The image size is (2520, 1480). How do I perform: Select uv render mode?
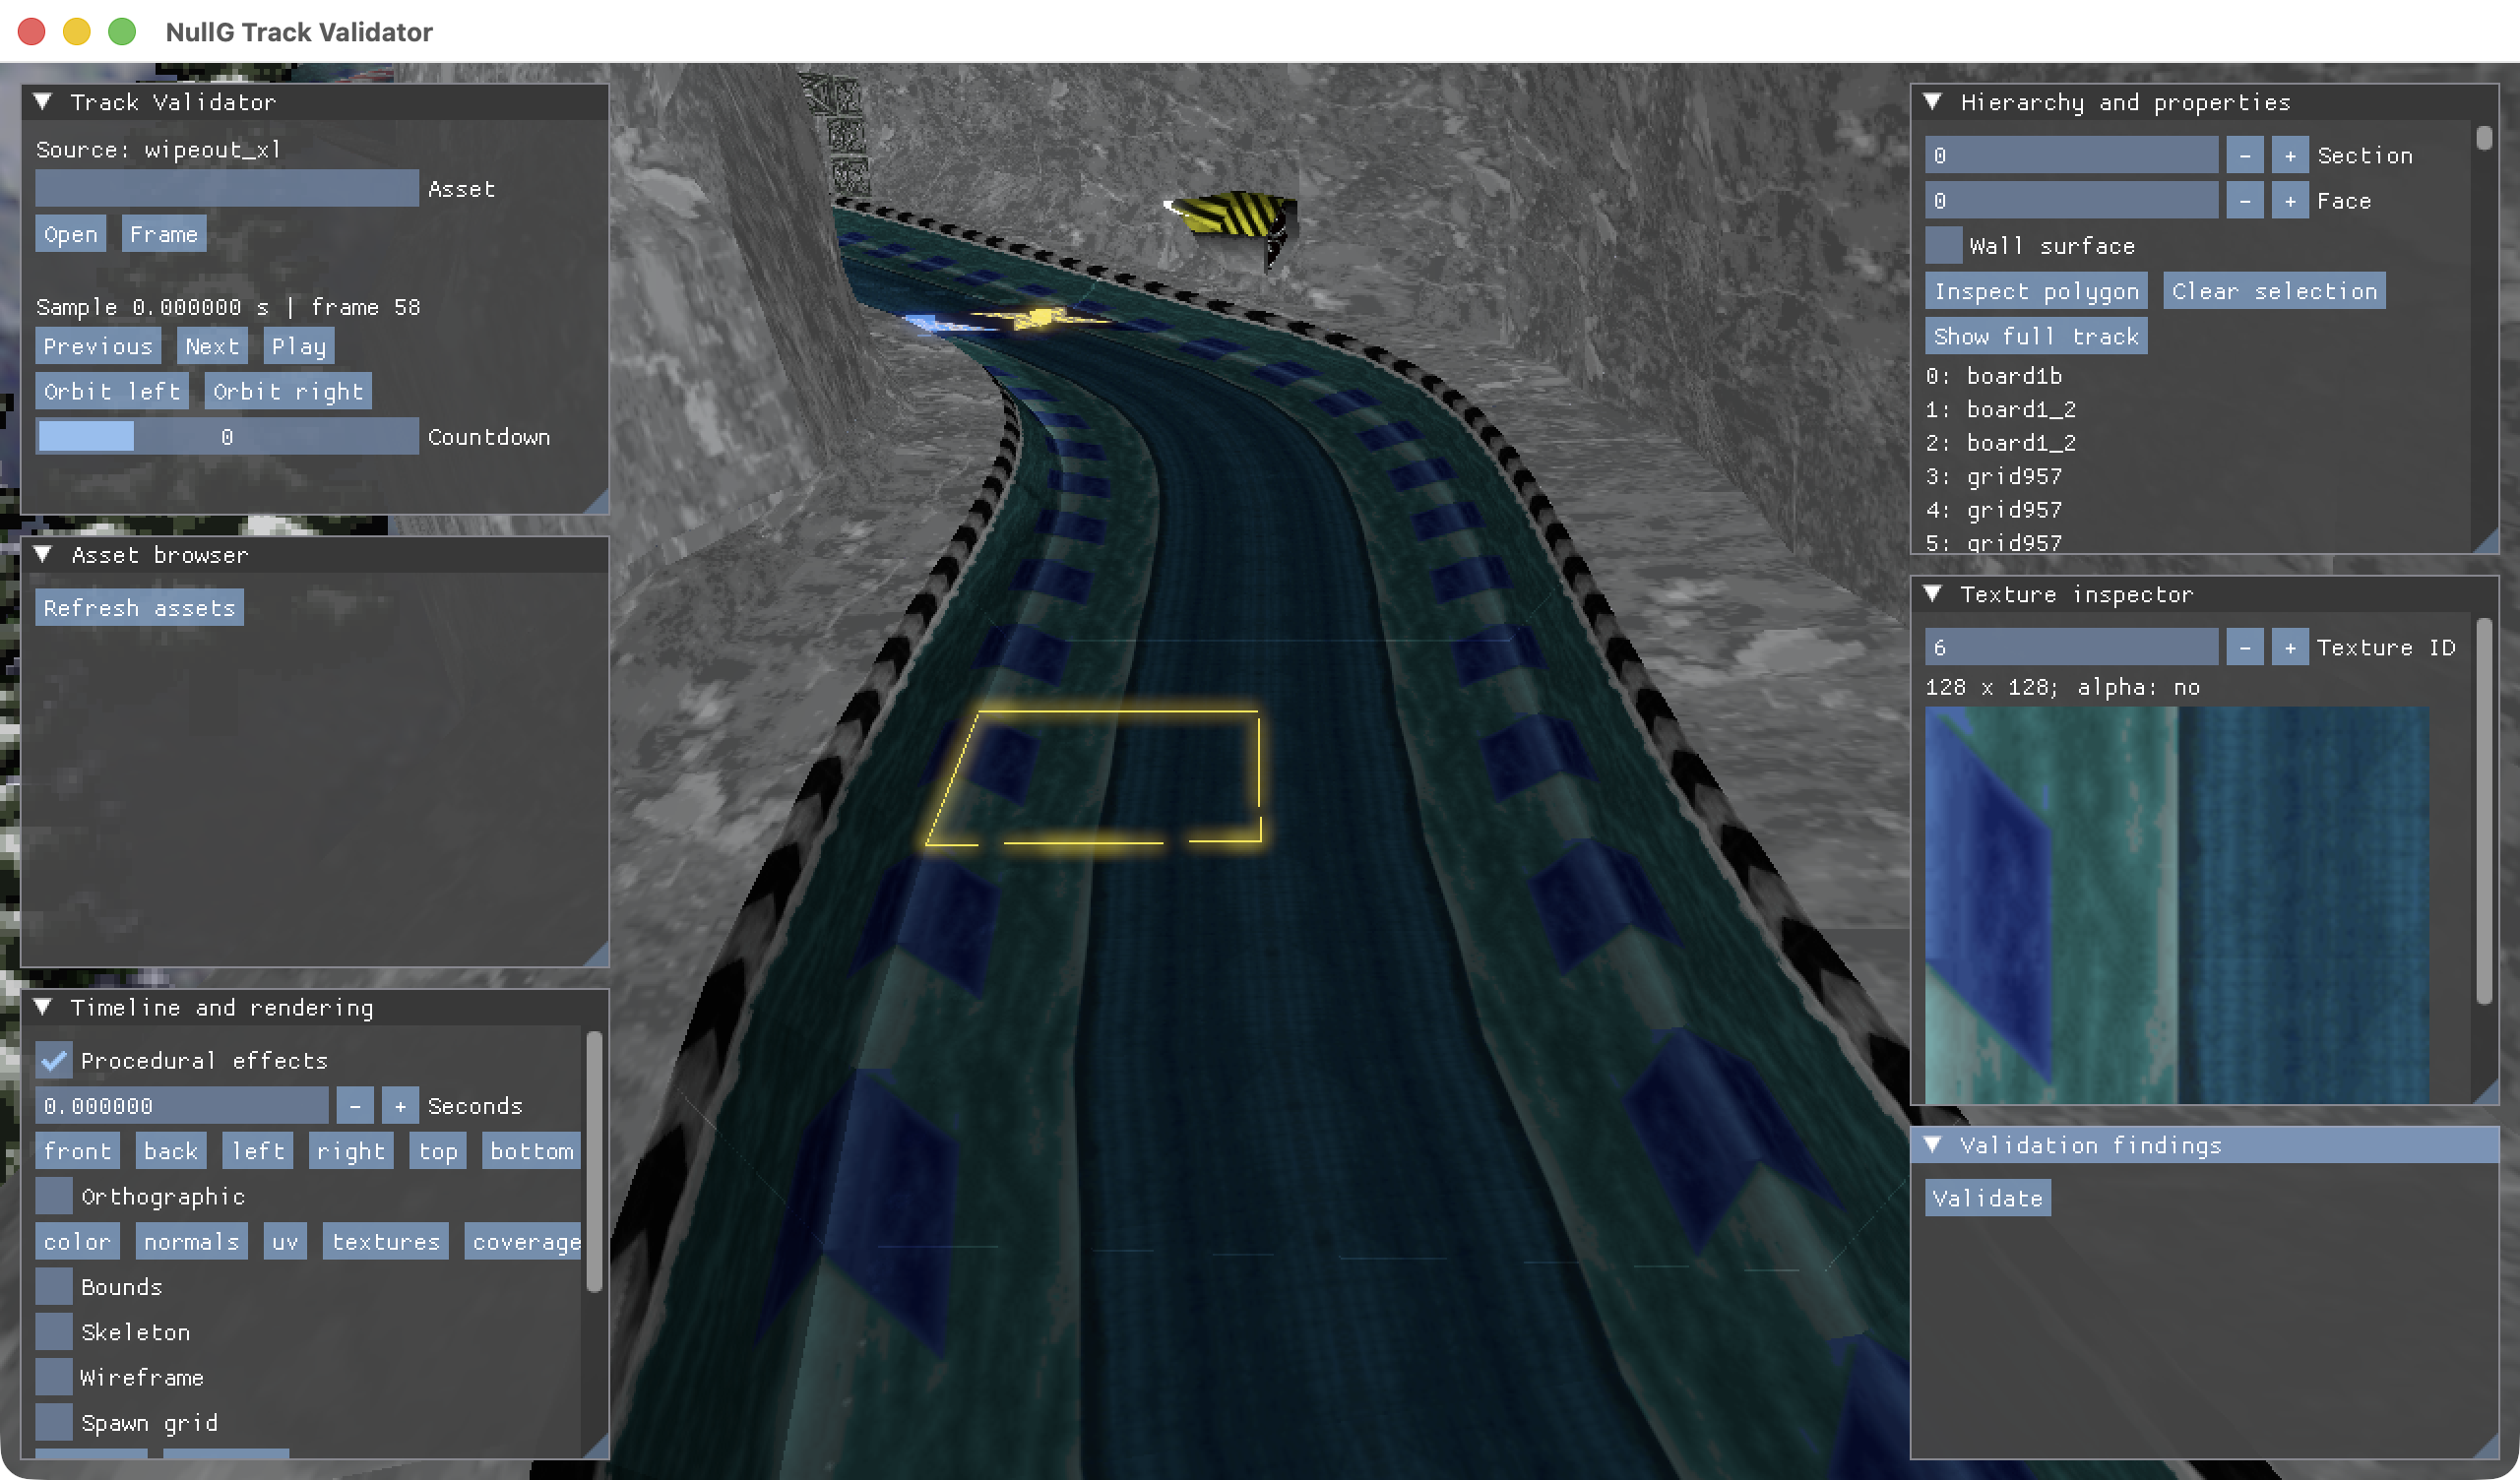285,1242
